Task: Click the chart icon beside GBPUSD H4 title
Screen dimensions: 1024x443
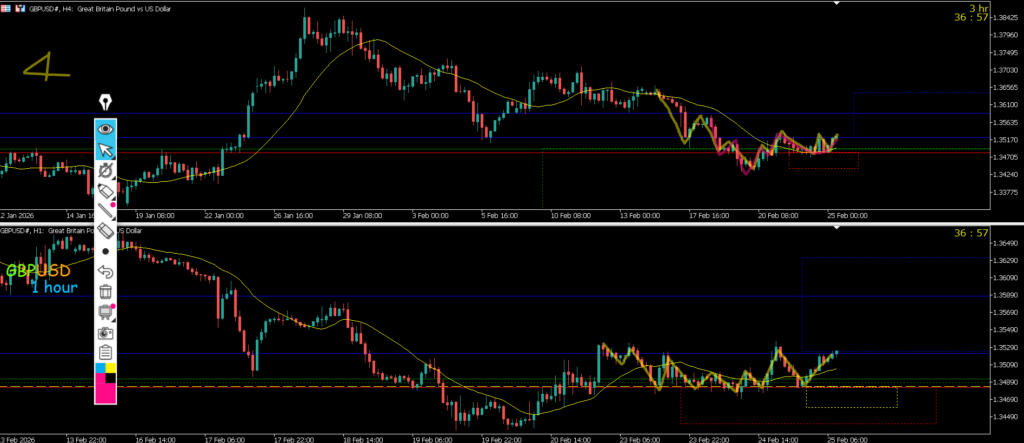Action: [22, 6]
